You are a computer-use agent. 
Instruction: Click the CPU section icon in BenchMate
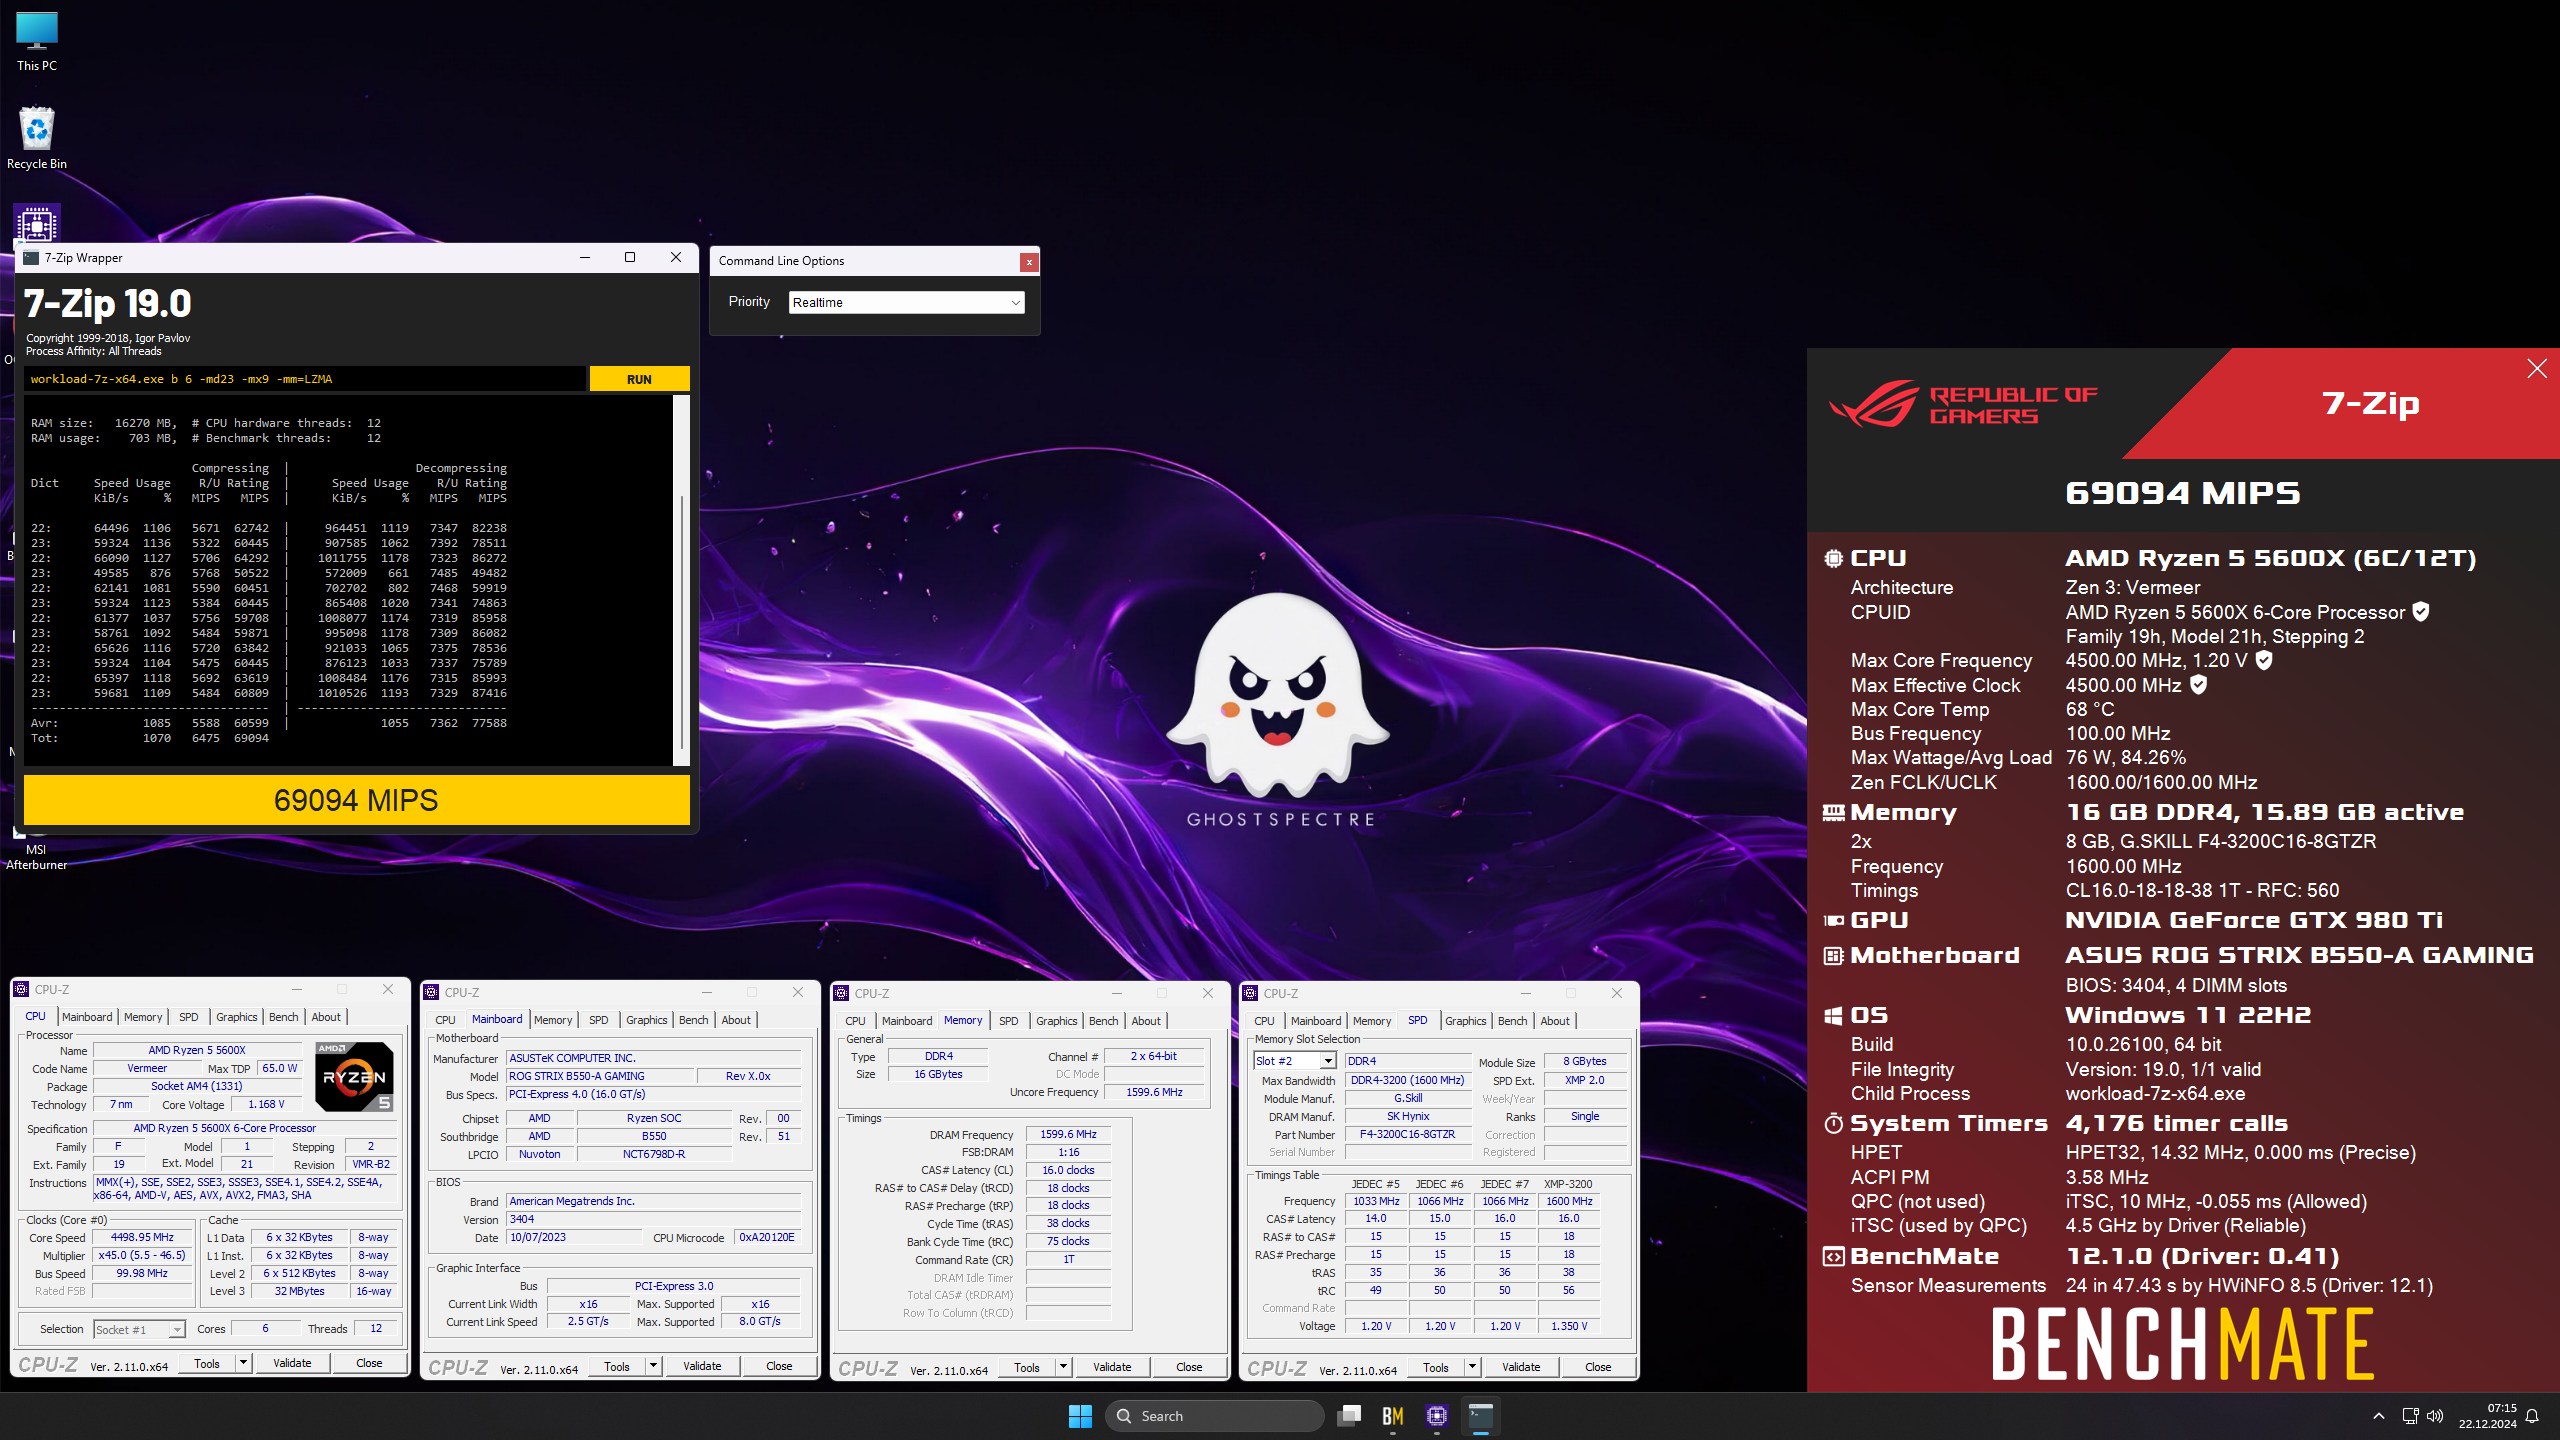click(1833, 559)
